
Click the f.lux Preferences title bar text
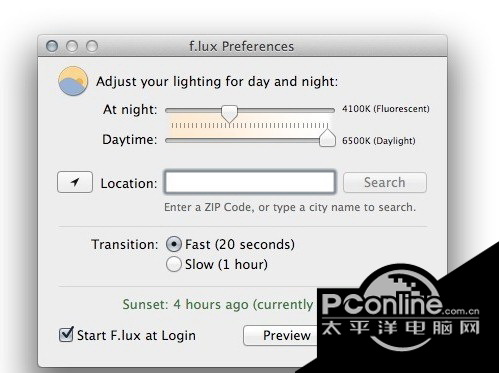[x=242, y=46]
